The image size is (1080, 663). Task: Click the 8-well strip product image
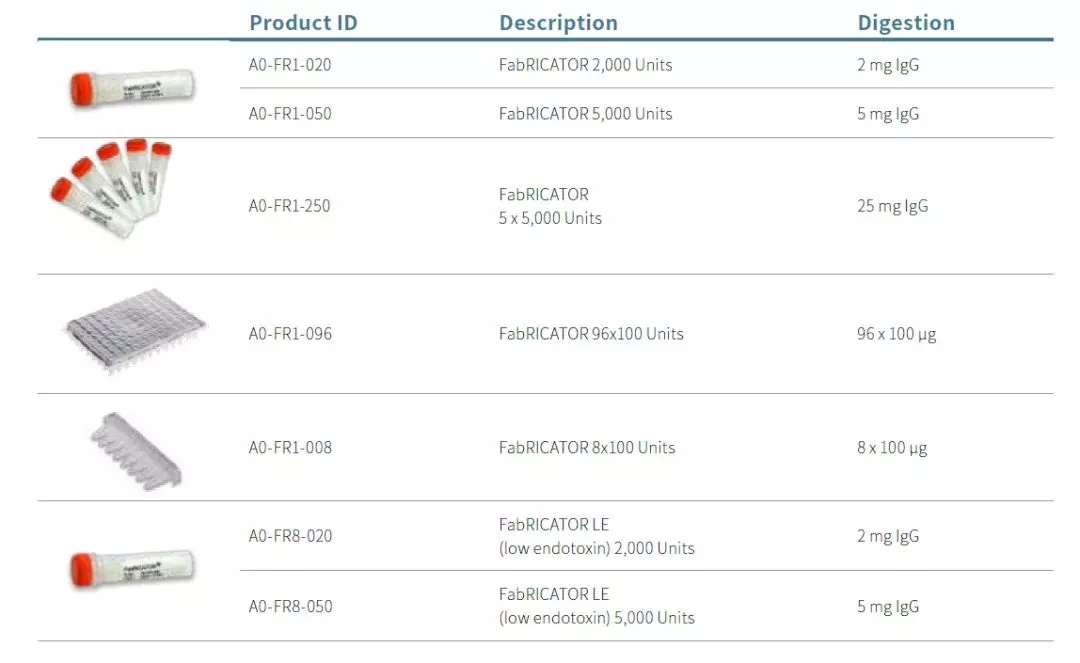(x=136, y=449)
